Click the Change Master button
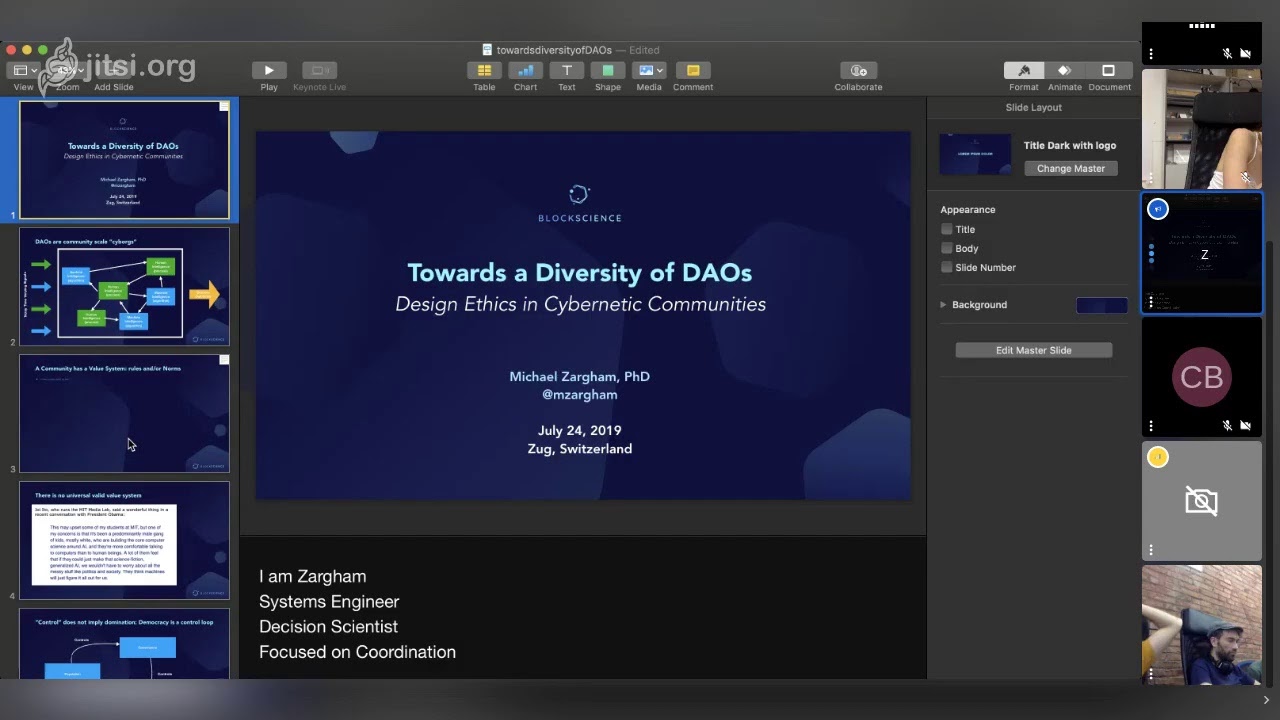 [1071, 168]
